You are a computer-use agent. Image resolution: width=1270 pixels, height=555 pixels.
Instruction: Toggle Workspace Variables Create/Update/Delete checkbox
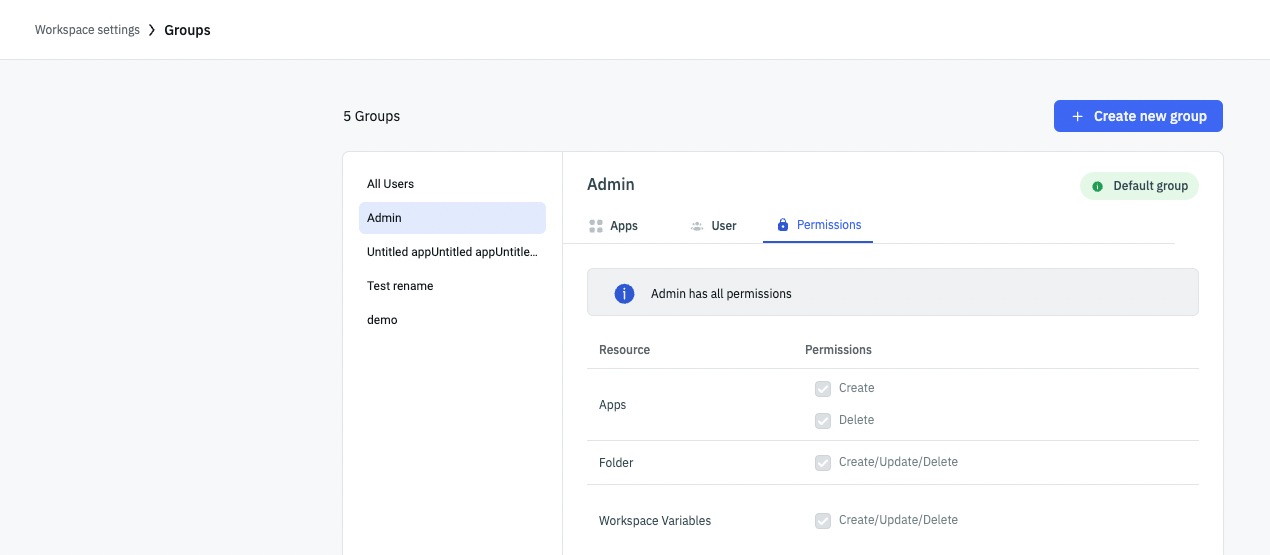point(823,521)
